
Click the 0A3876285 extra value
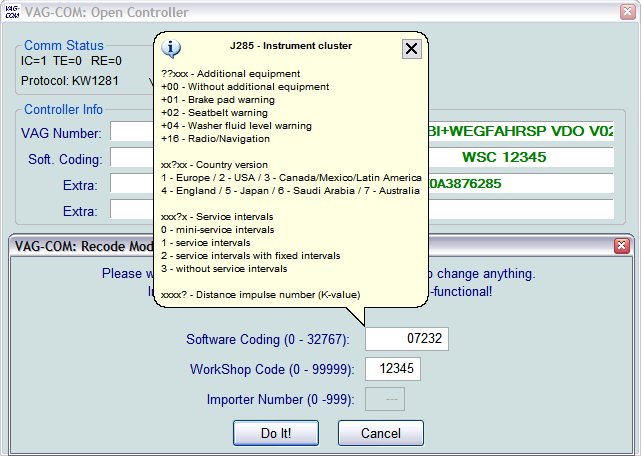(x=465, y=183)
